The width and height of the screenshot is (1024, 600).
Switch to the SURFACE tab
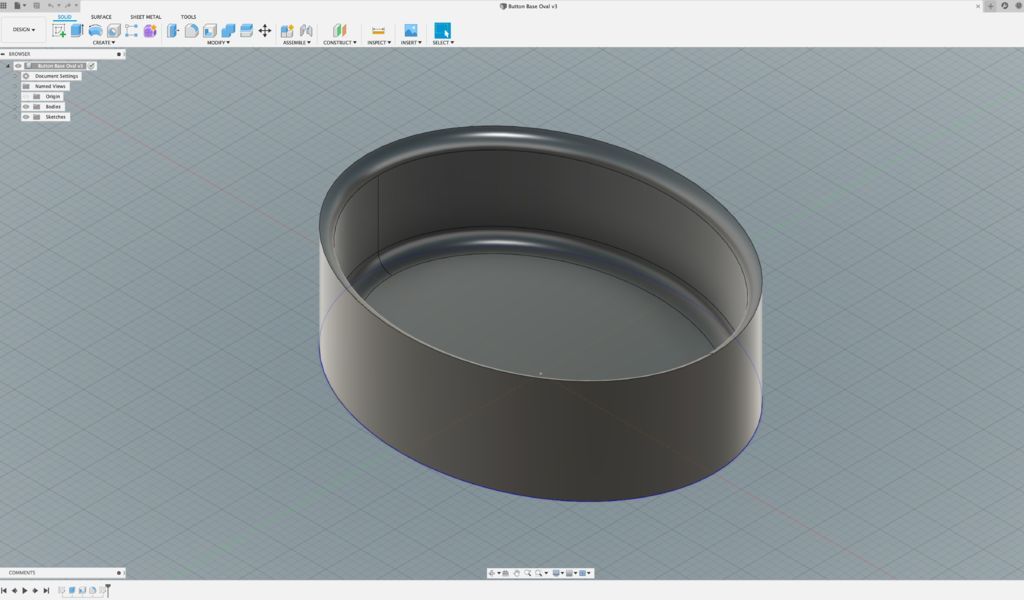point(103,17)
